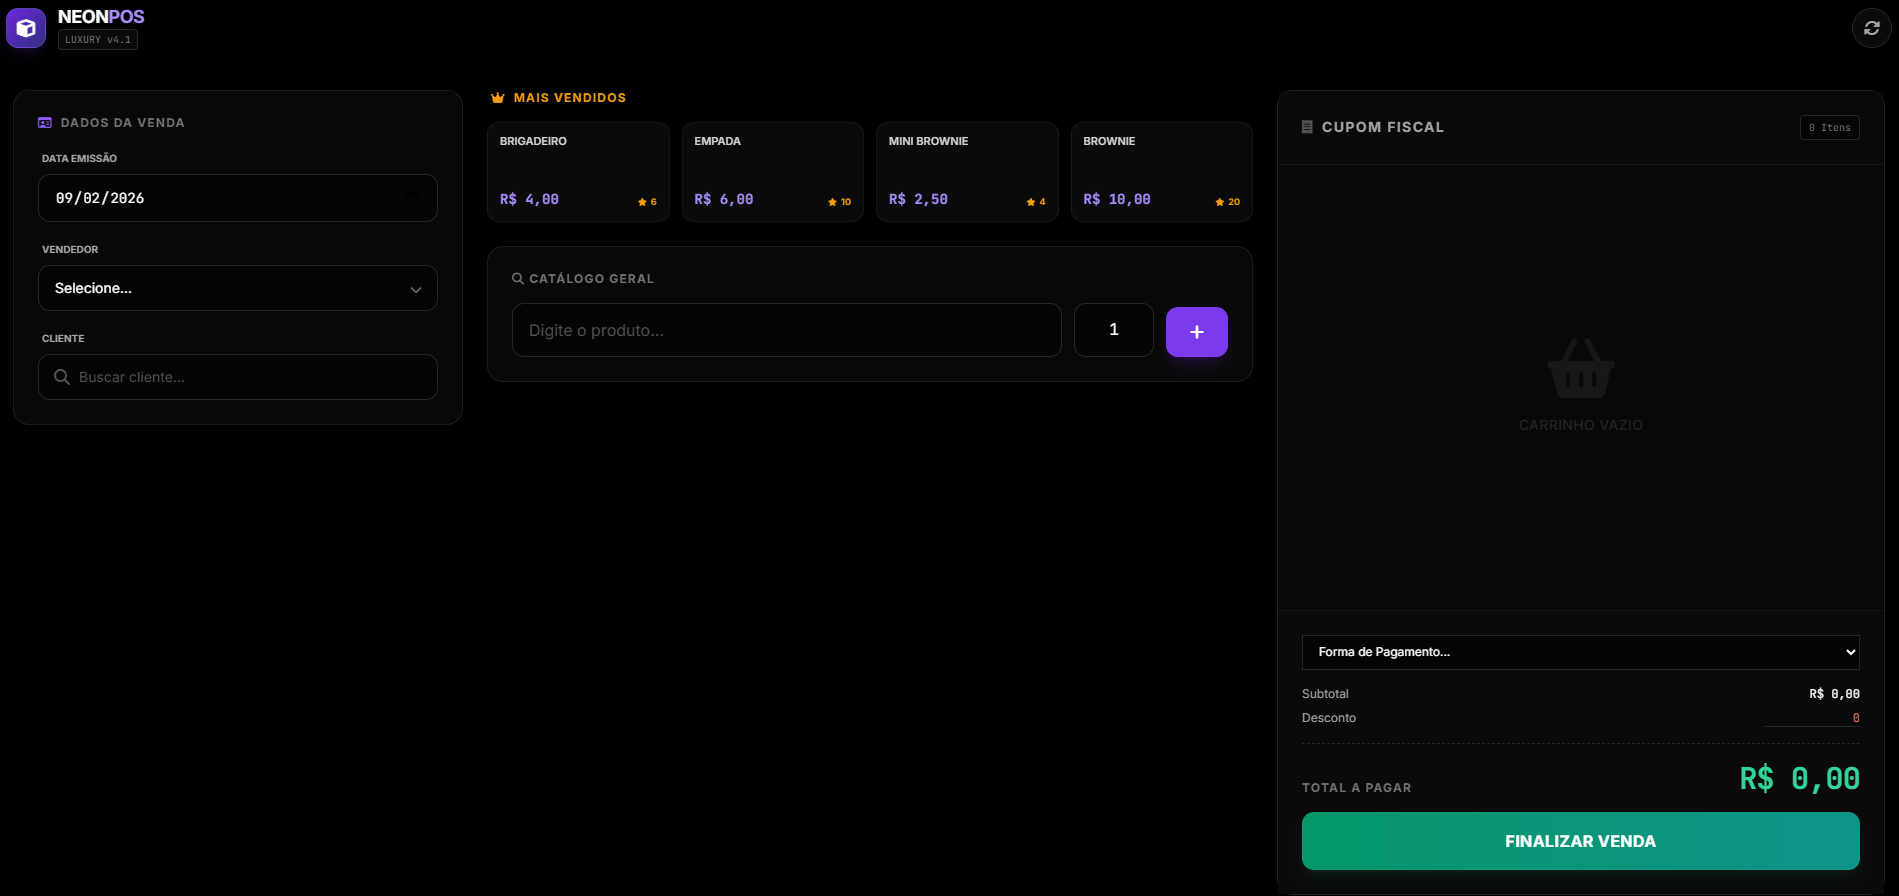
Task: Click the calendar icon in date field
Action: click(x=412, y=198)
